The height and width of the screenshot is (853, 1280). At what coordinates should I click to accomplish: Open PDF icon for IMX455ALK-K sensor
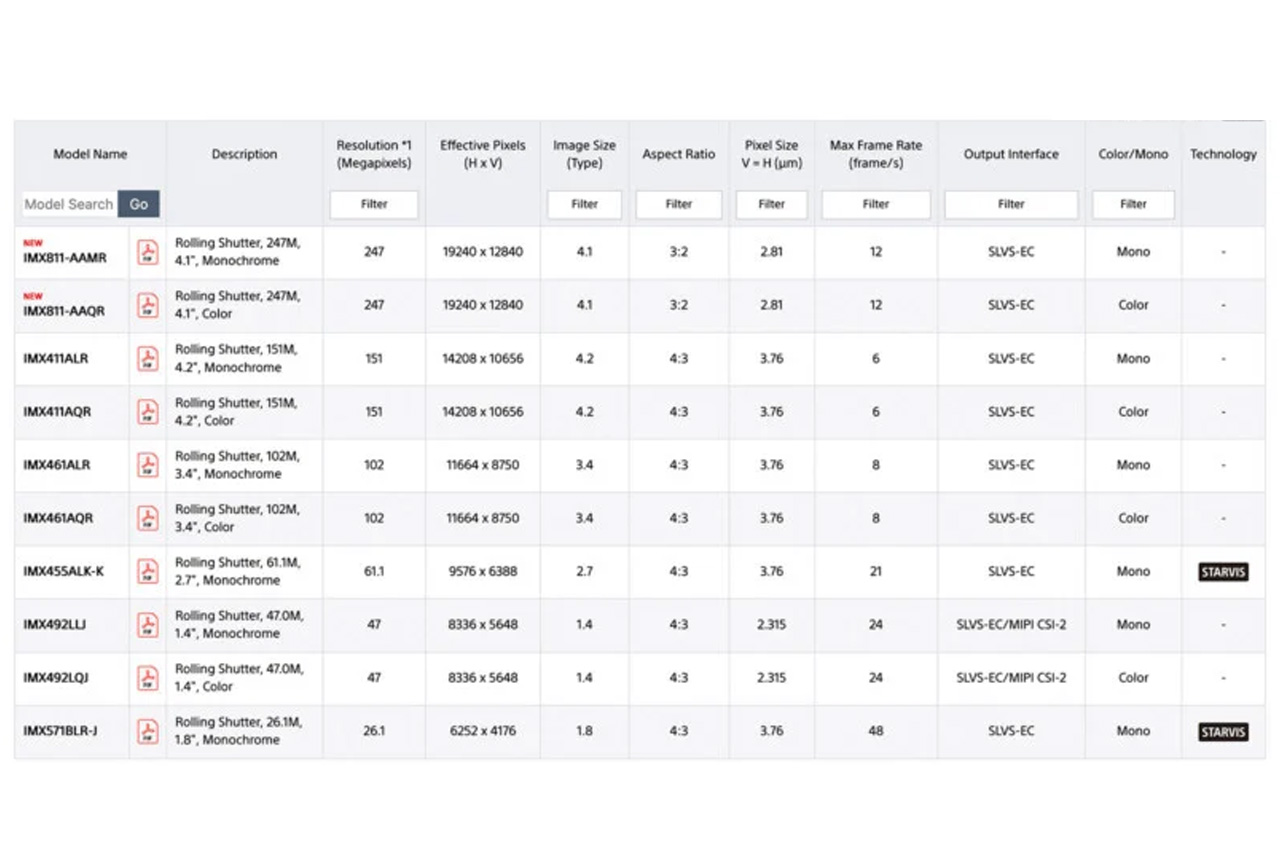[148, 571]
